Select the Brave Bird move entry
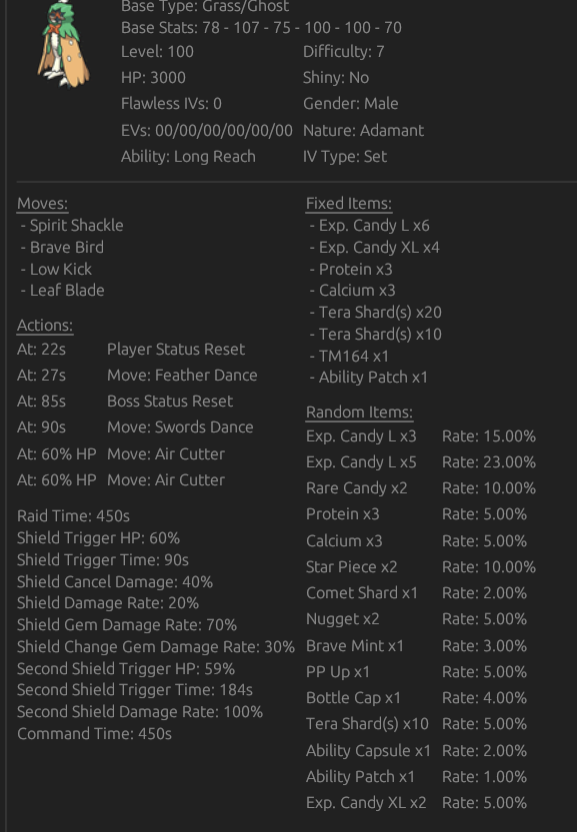 point(62,247)
